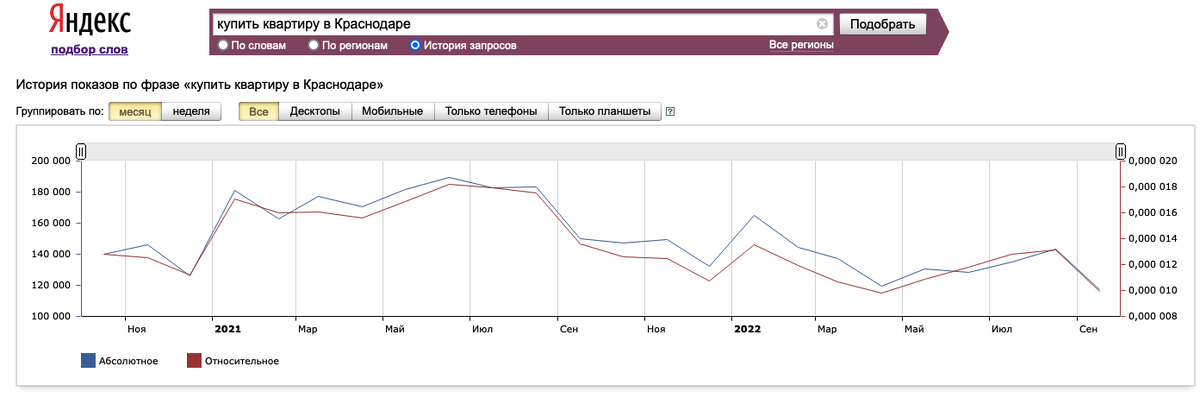Viewport: 1200px width, 398px height.
Task: Group history by неделя
Action: [191, 111]
